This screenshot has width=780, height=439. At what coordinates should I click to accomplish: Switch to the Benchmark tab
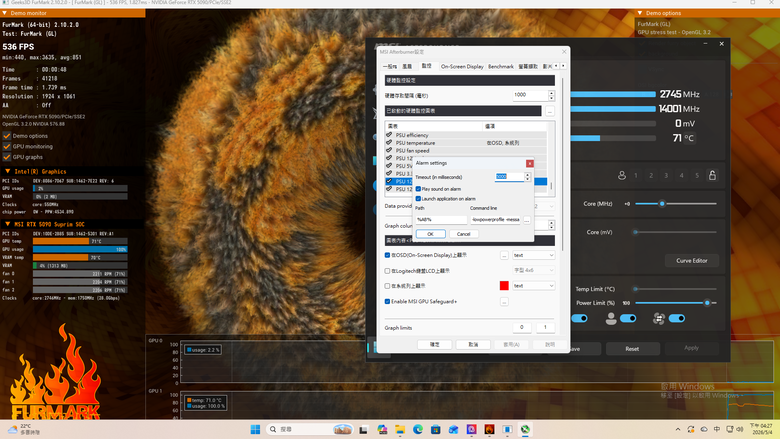tap(500, 66)
